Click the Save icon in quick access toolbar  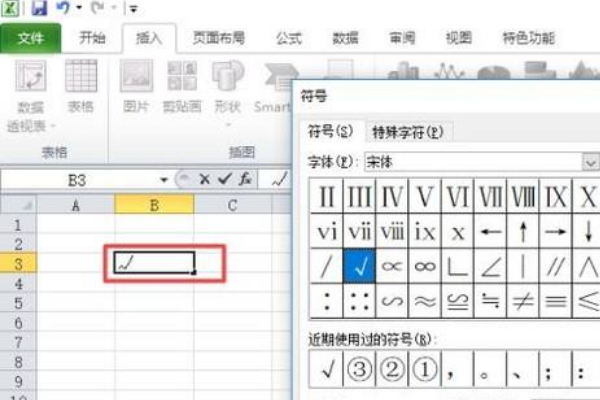pyautogui.click(x=39, y=8)
